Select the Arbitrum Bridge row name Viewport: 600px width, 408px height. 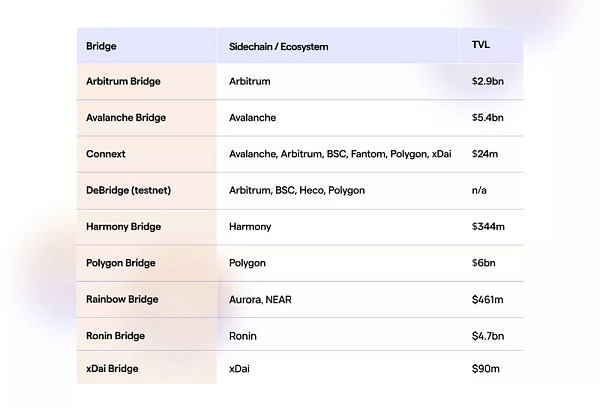click(x=123, y=81)
